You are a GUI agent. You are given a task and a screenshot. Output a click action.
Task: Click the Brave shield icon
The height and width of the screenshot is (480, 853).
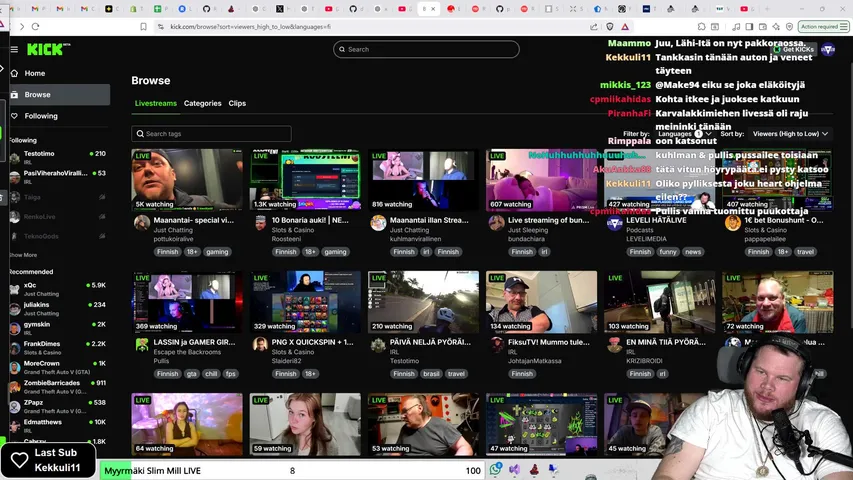click(x=610, y=26)
